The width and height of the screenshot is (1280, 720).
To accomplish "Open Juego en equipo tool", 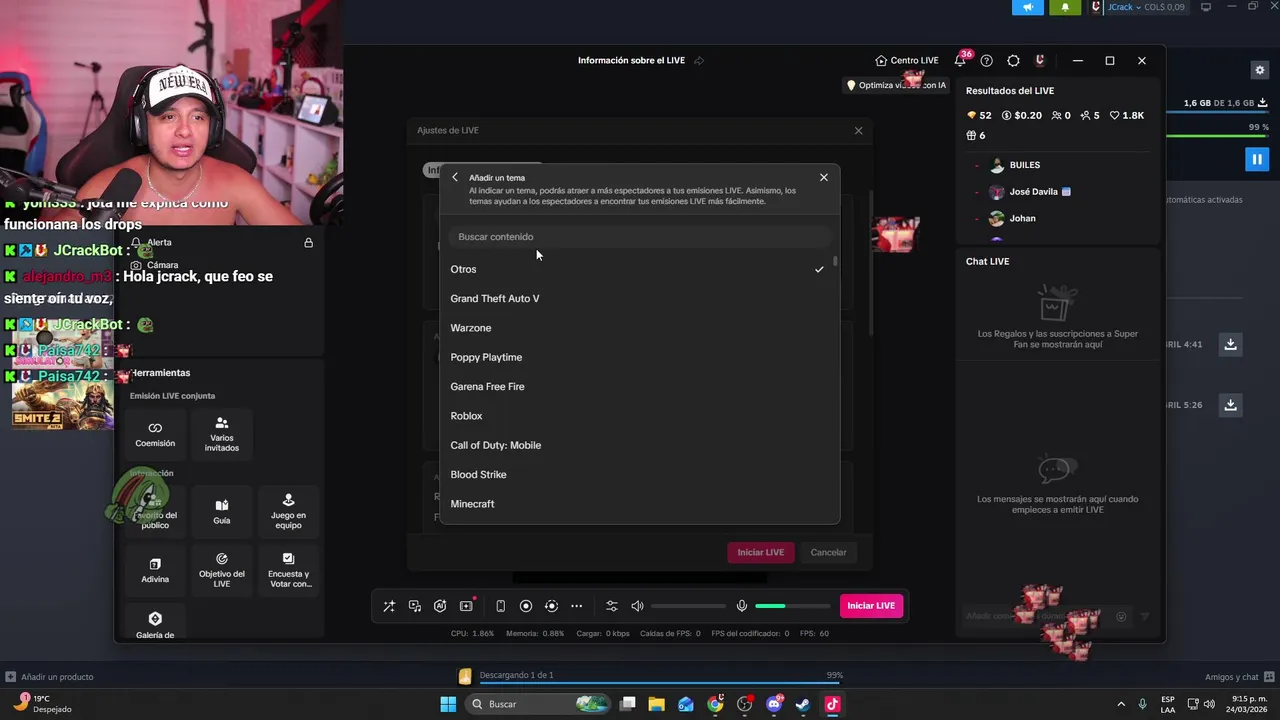I will (x=288, y=512).
